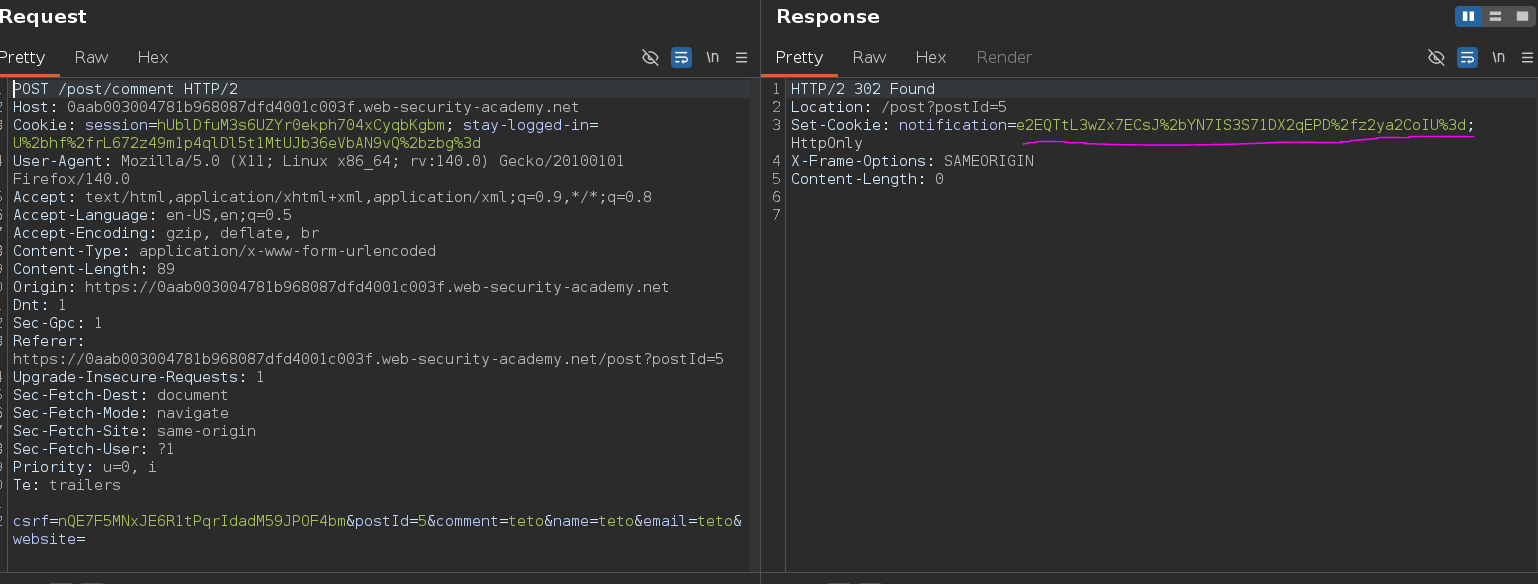Select top/bottom split layout icon

(1495, 16)
